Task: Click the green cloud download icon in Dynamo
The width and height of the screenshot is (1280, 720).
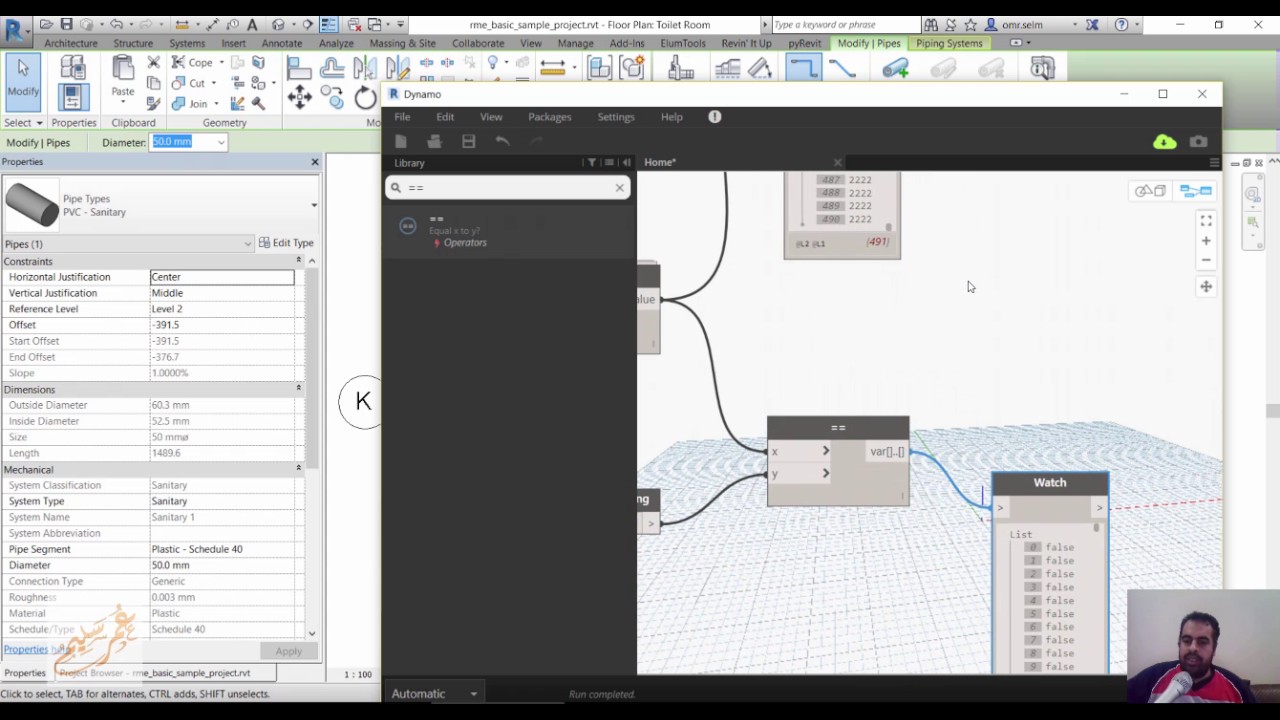Action: pos(1165,142)
